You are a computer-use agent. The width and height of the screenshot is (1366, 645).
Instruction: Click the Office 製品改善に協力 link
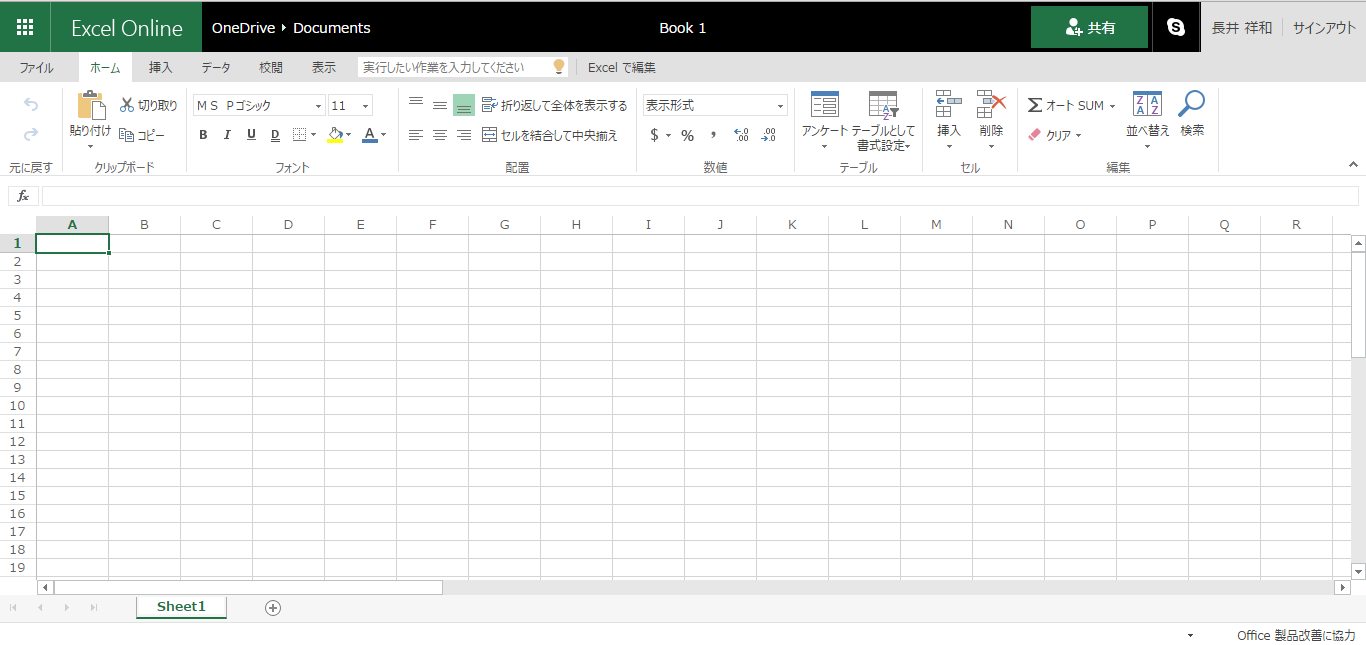[1296, 635]
